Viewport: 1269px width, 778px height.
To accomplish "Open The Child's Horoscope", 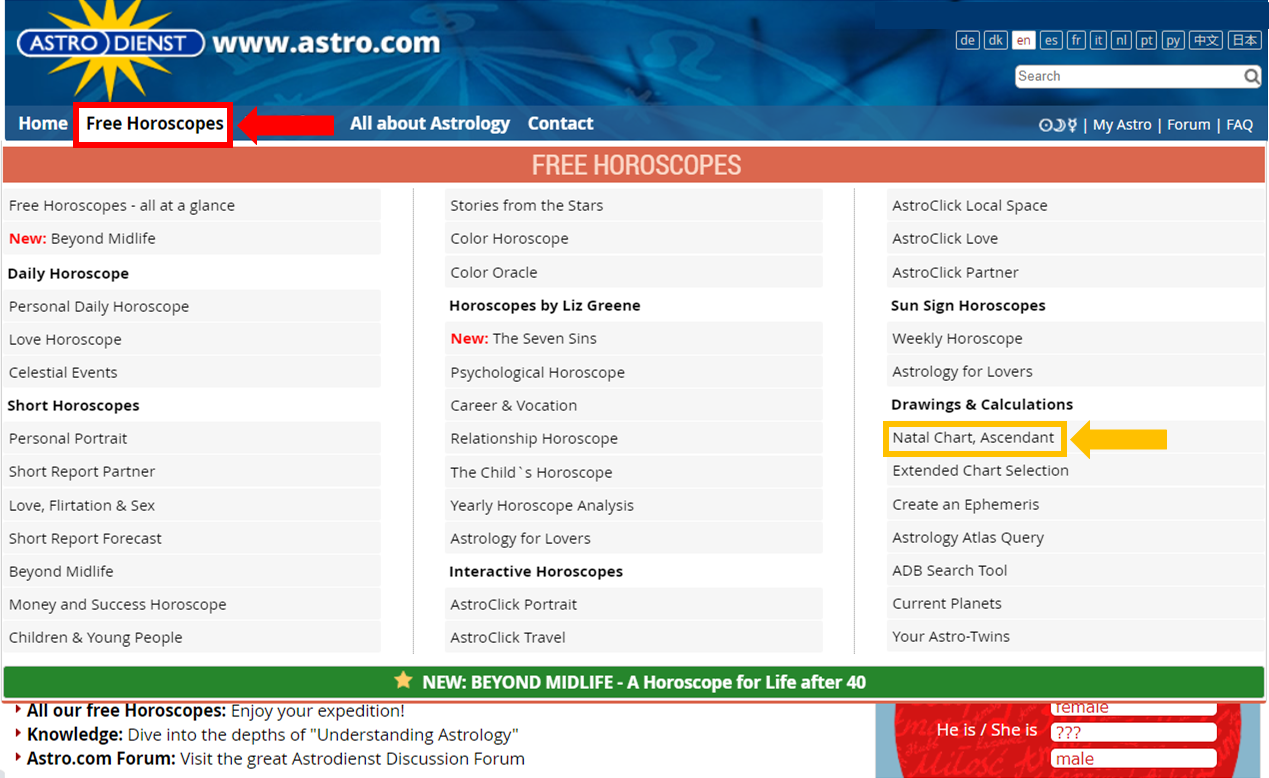I will point(634,472).
